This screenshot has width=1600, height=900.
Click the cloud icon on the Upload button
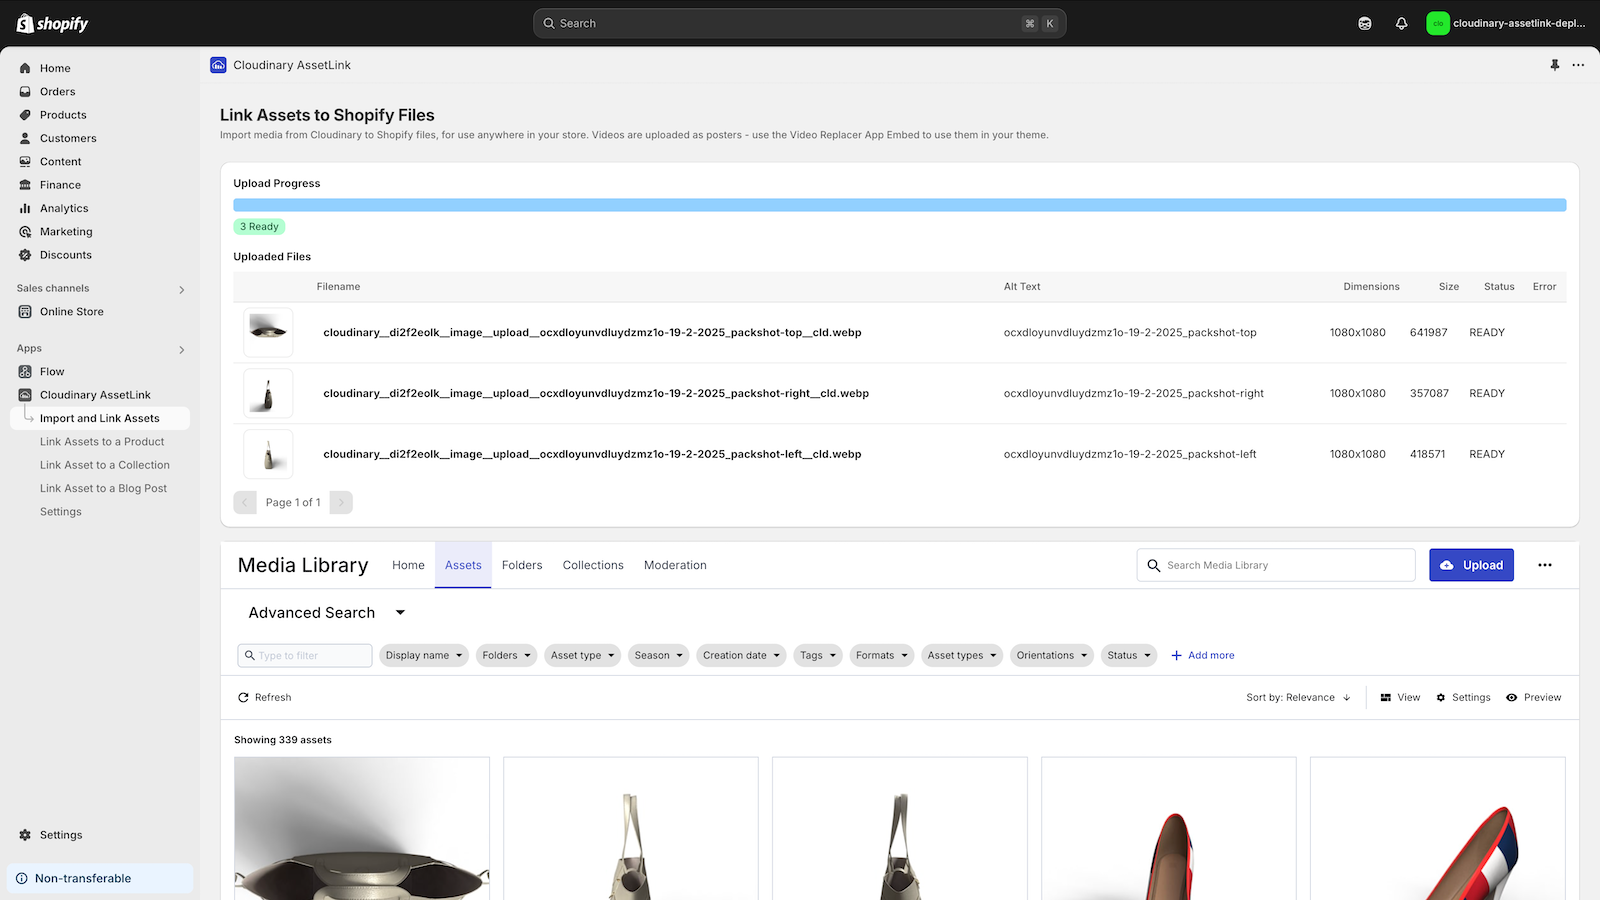pos(1447,565)
